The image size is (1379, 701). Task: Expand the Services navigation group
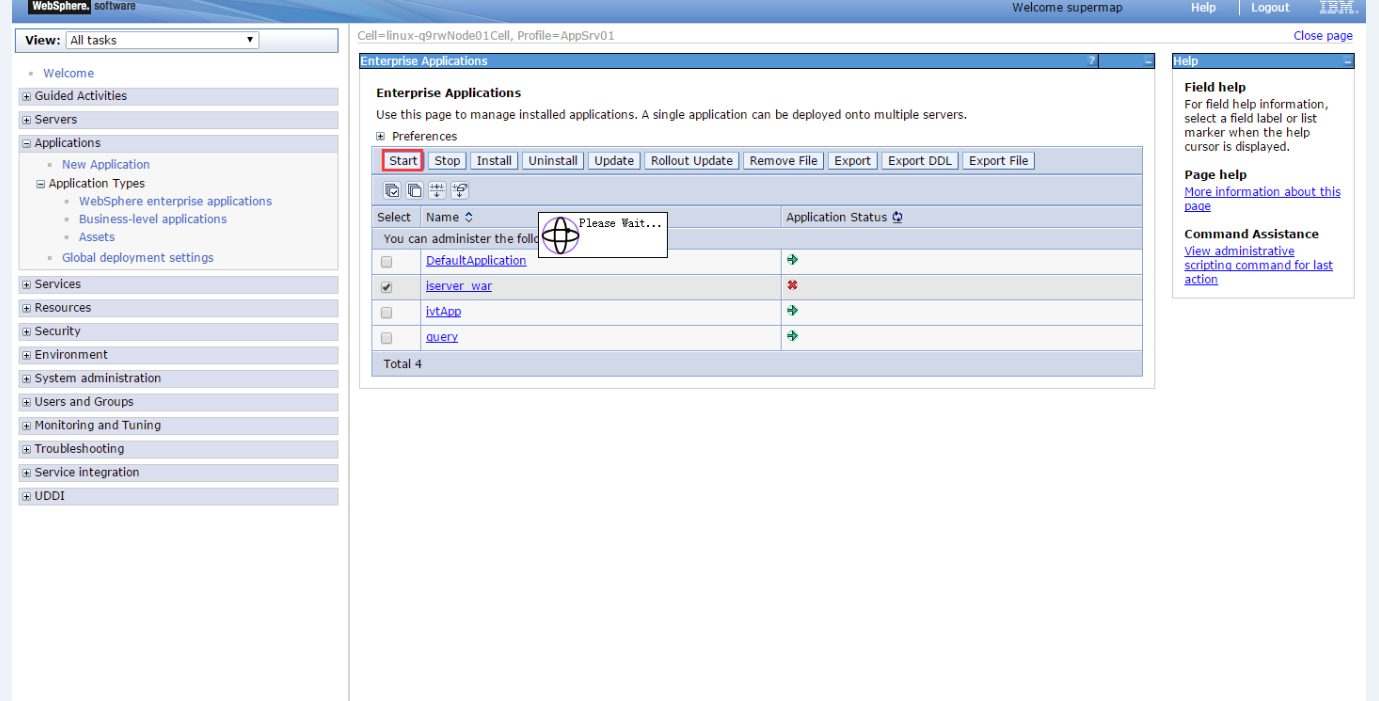[27, 284]
